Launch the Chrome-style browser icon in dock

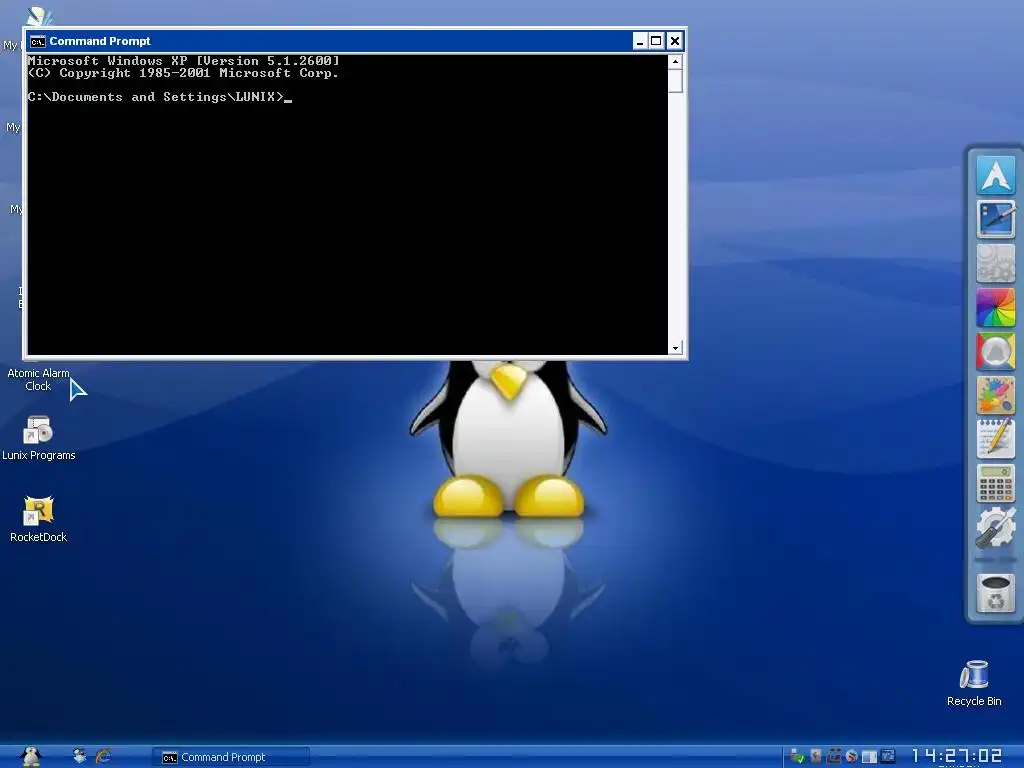coord(995,351)
